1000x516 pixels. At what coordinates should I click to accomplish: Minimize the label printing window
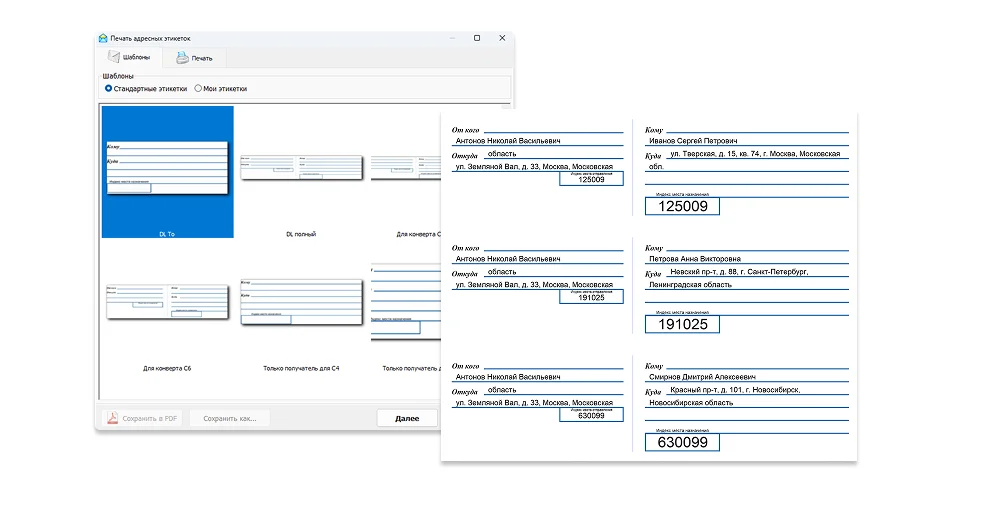[x=453, y=38]
